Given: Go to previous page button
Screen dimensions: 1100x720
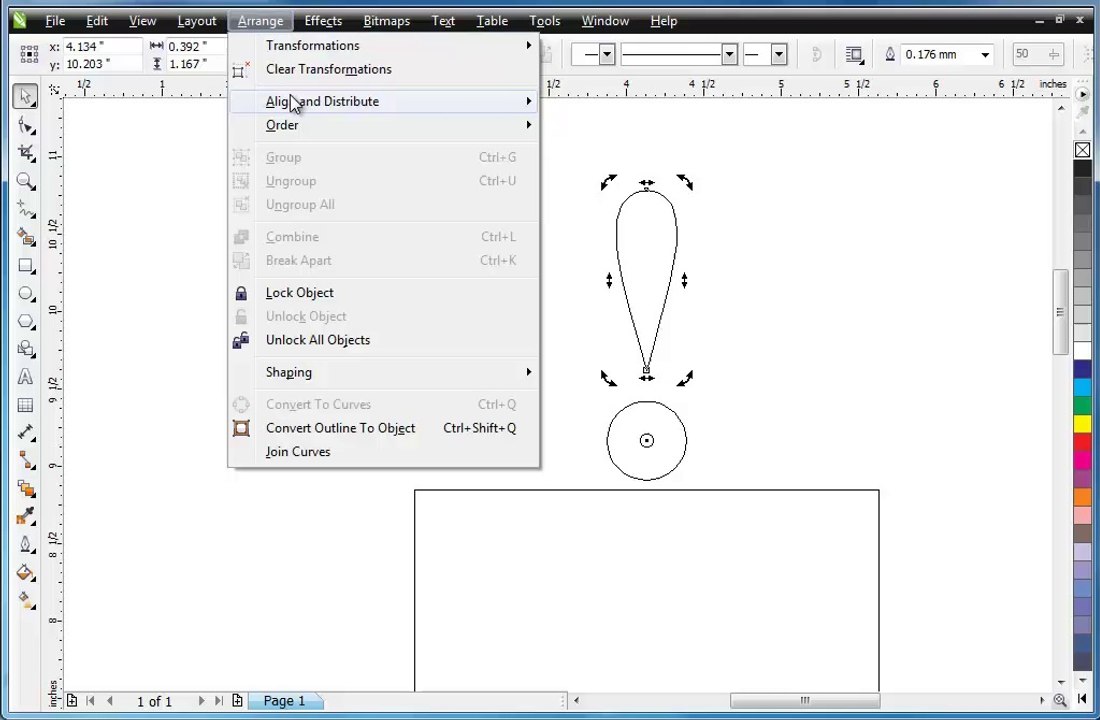Looking at the screenshot, I should [110, 700].
